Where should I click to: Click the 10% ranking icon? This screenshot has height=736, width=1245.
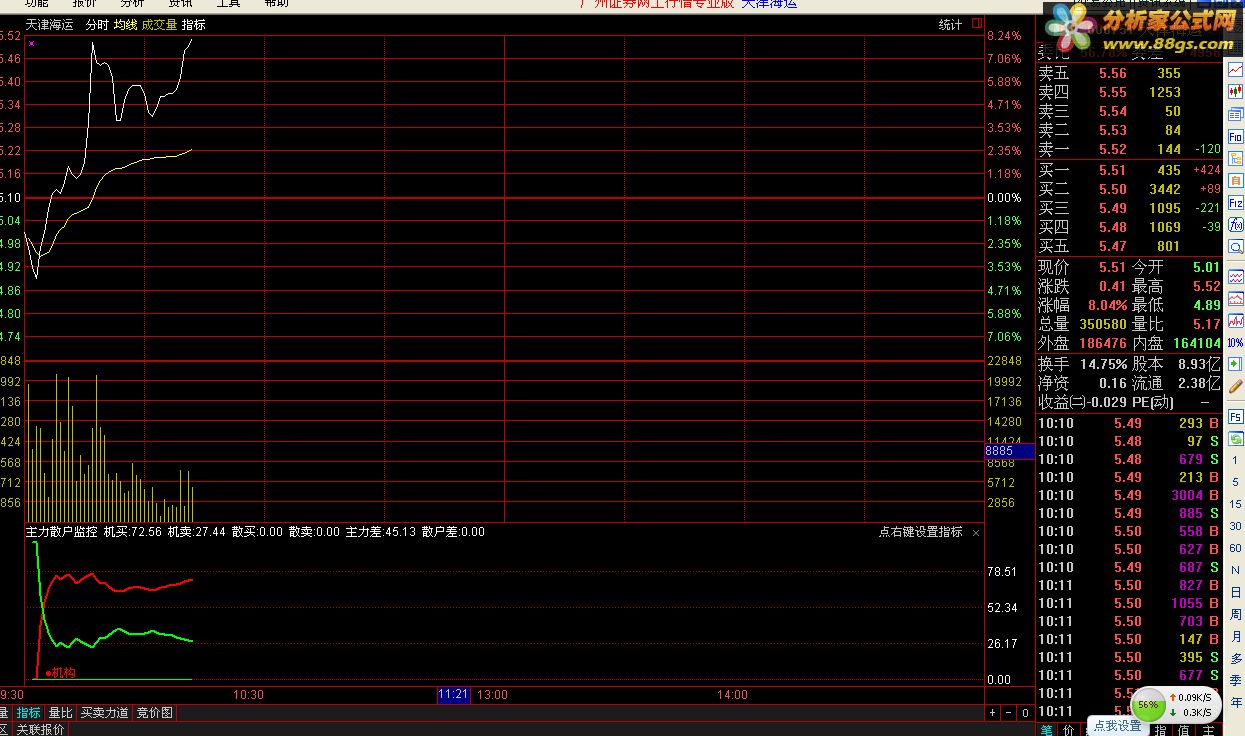point(1236,342)
